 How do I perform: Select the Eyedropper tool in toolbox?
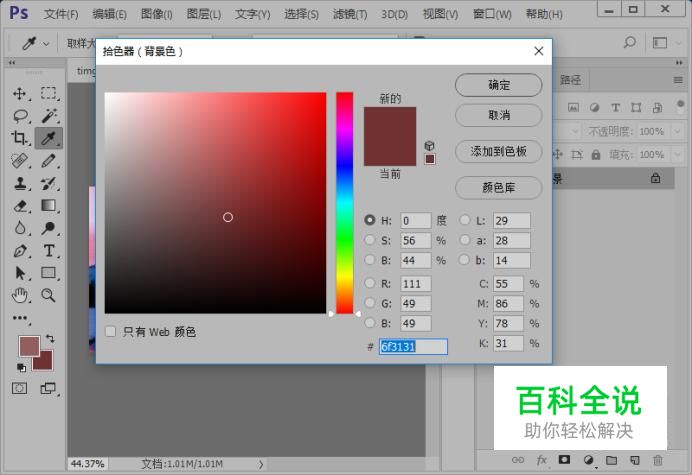coord(49,138)
